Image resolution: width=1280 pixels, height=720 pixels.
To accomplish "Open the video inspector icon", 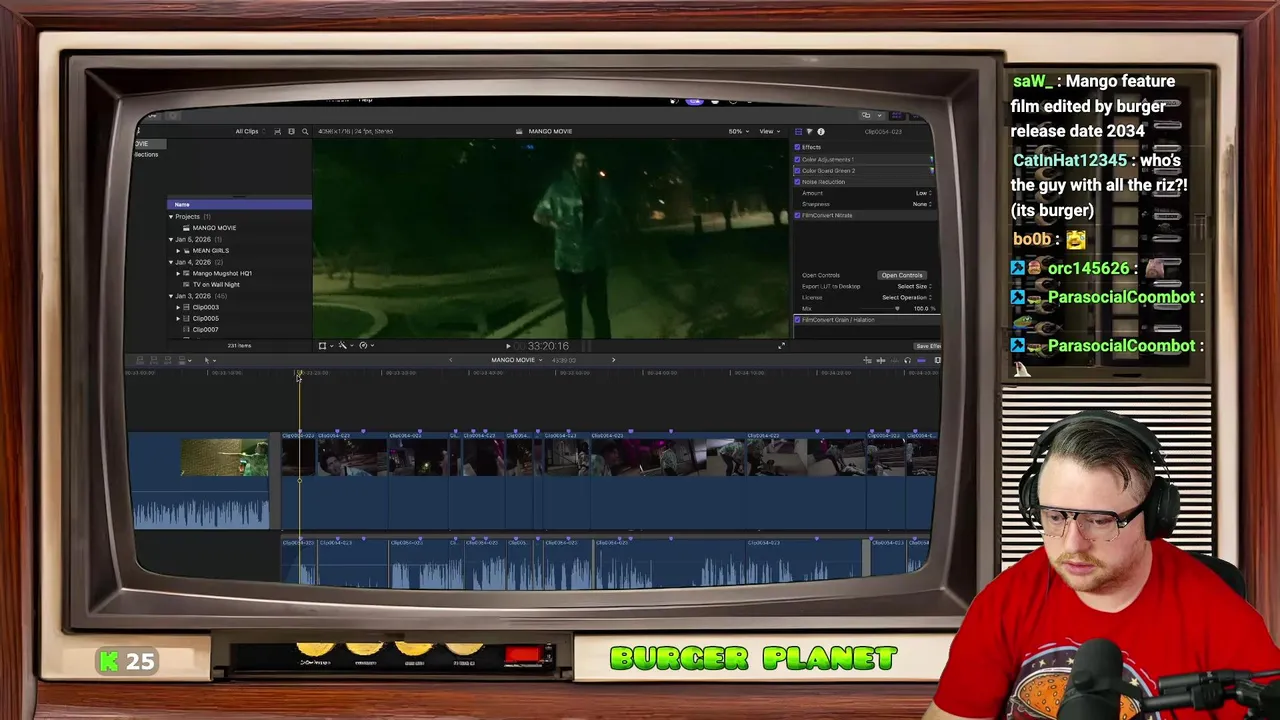I will (x=798, y=131).
